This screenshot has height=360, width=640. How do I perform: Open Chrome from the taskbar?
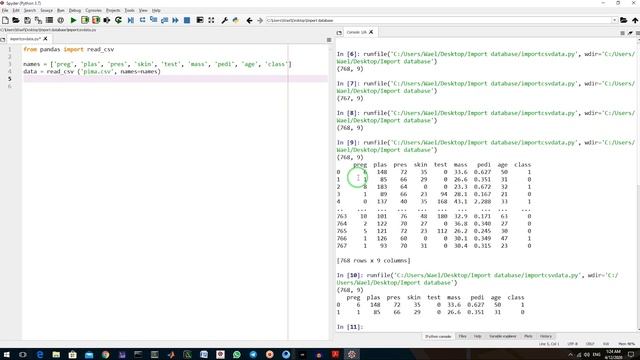(105, 354)
